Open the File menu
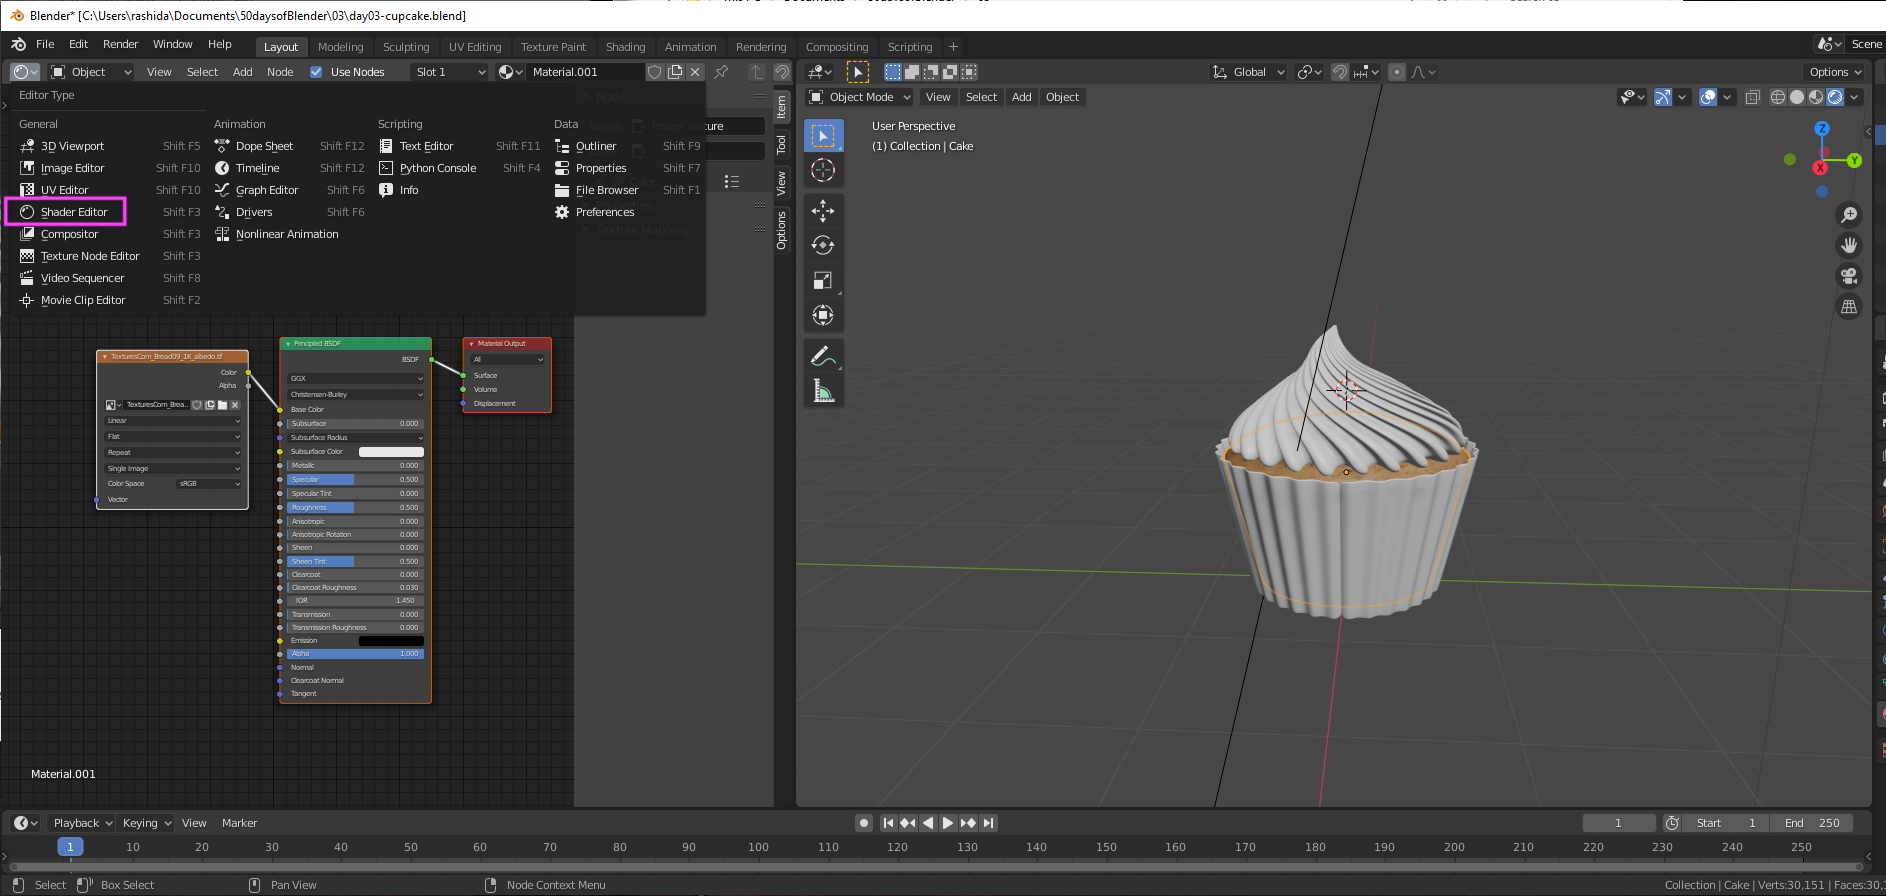 (x=45, y=44)
